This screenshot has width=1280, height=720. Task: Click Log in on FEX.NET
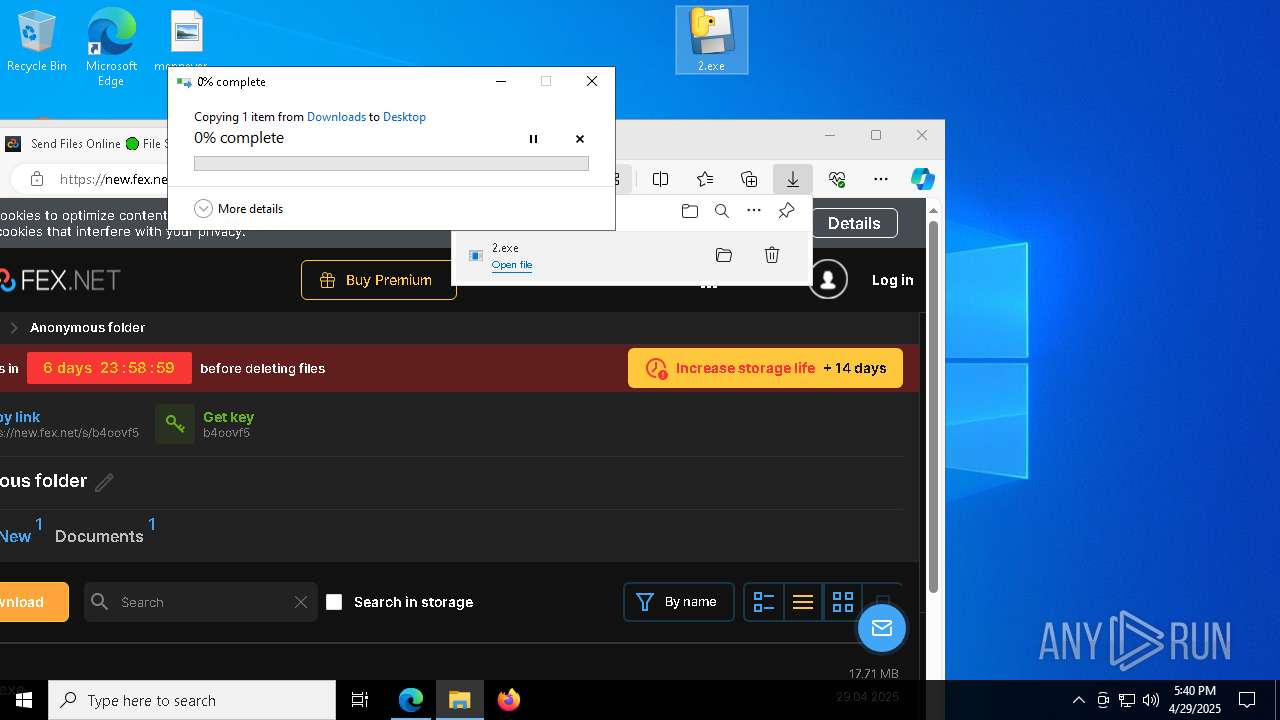tap(892, 280)
